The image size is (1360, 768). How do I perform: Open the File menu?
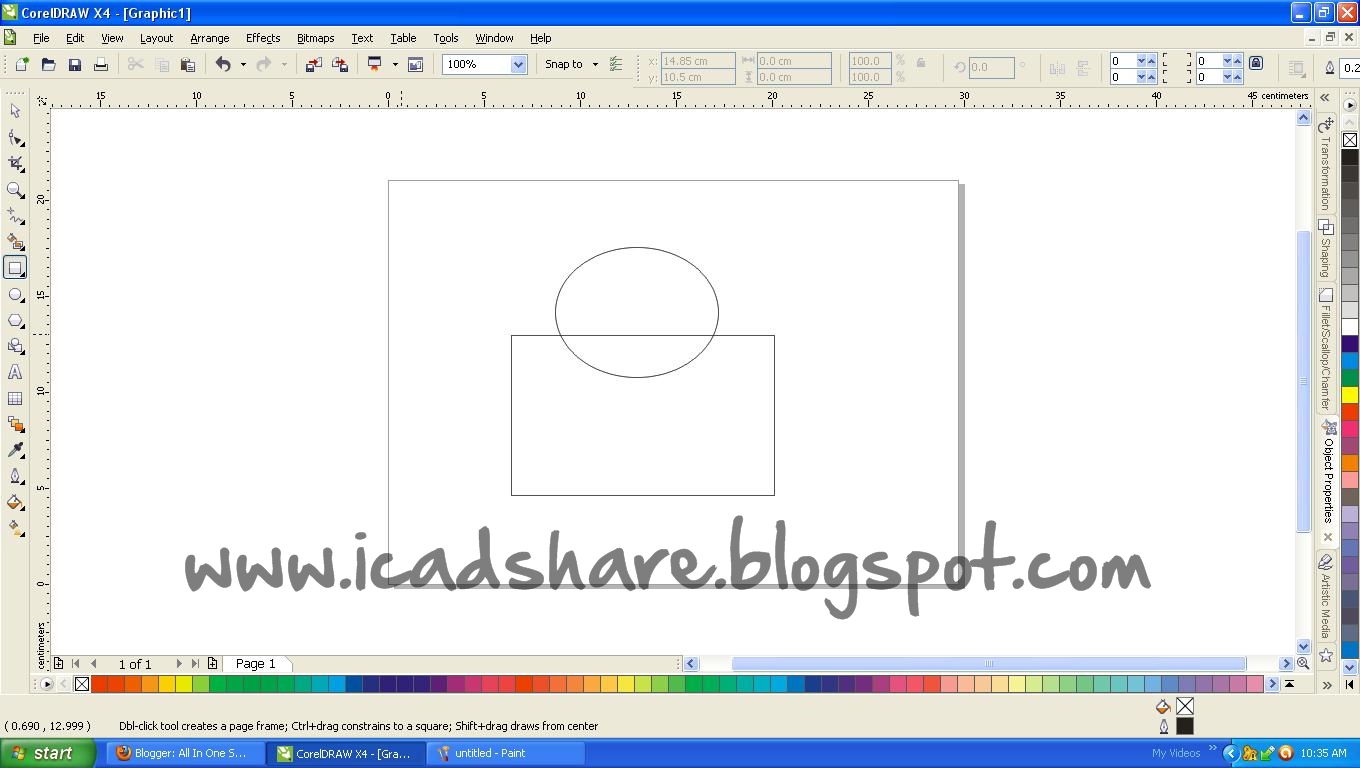(x=41, y=38)
